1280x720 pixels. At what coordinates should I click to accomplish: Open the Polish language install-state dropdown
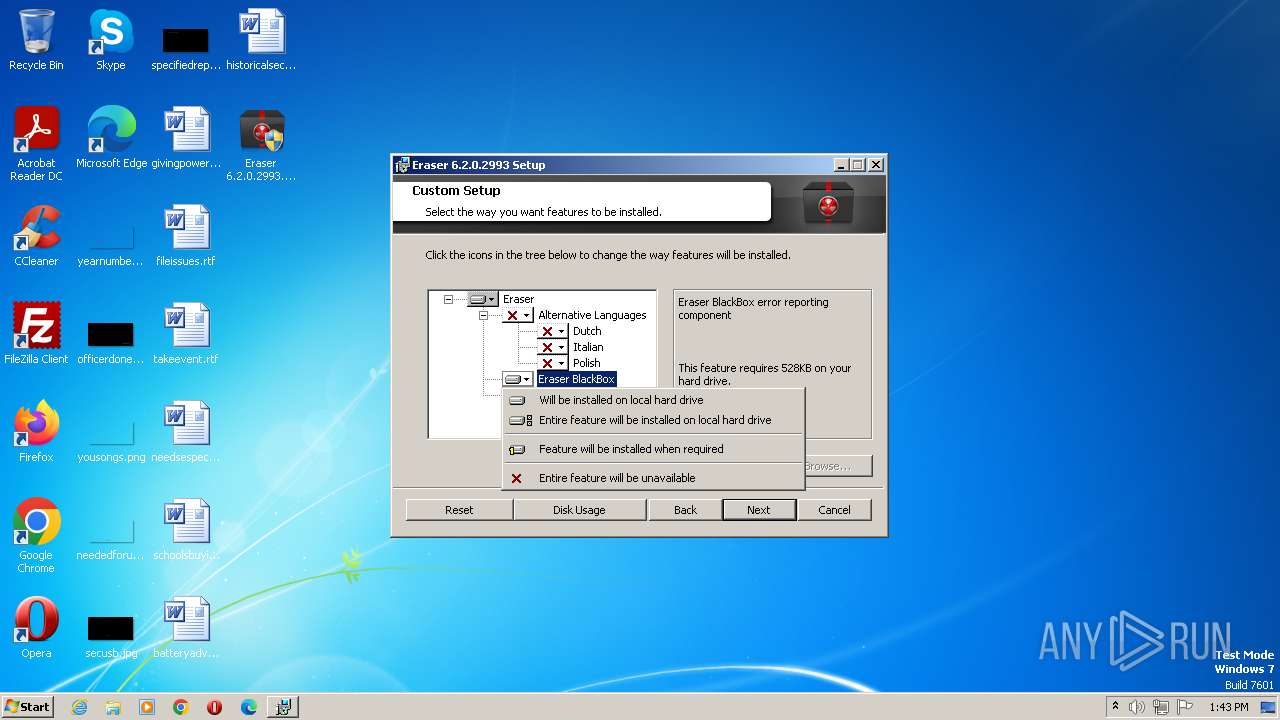(552, 363)
